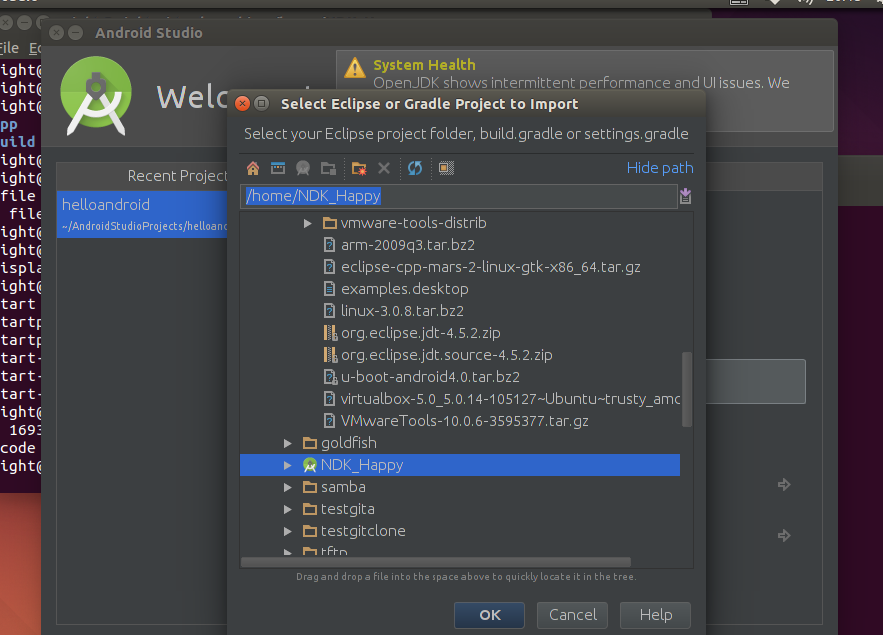Toggle show hidden files and directories
The image size is (883, 635).
[446, 168]
